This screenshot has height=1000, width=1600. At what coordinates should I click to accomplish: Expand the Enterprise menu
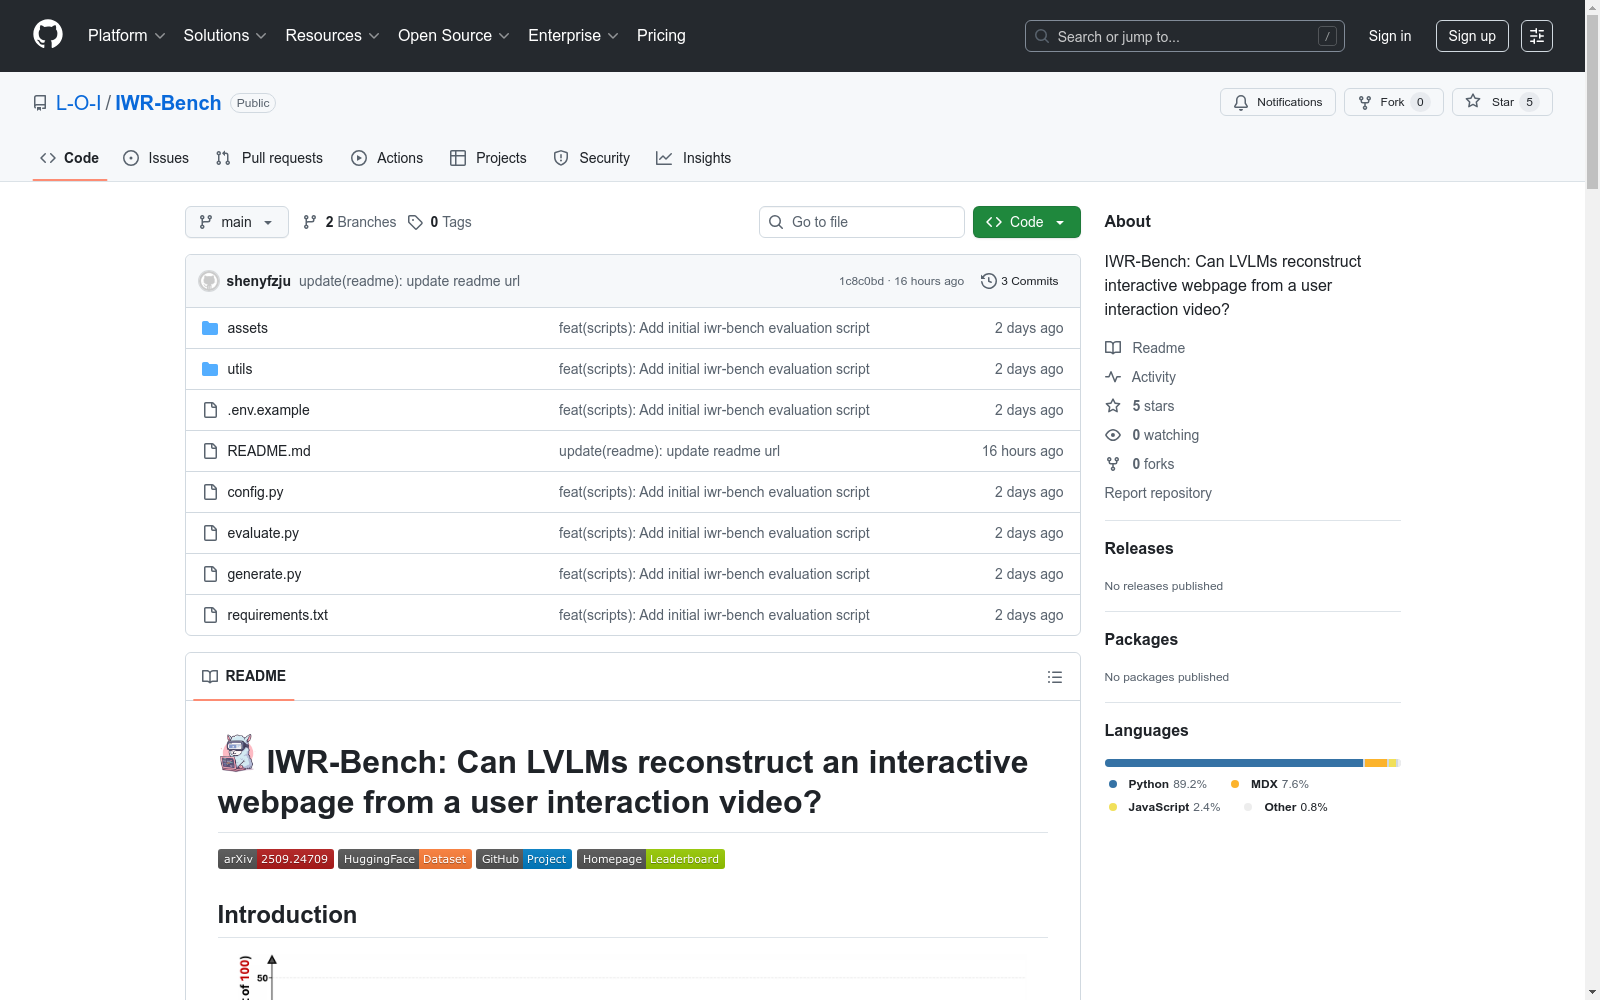tap(574, 35)
